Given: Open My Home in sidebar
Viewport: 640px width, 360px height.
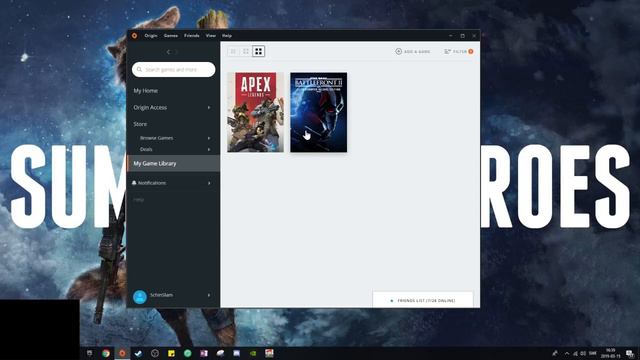Looking at the screenshot, I should point(146,91).
